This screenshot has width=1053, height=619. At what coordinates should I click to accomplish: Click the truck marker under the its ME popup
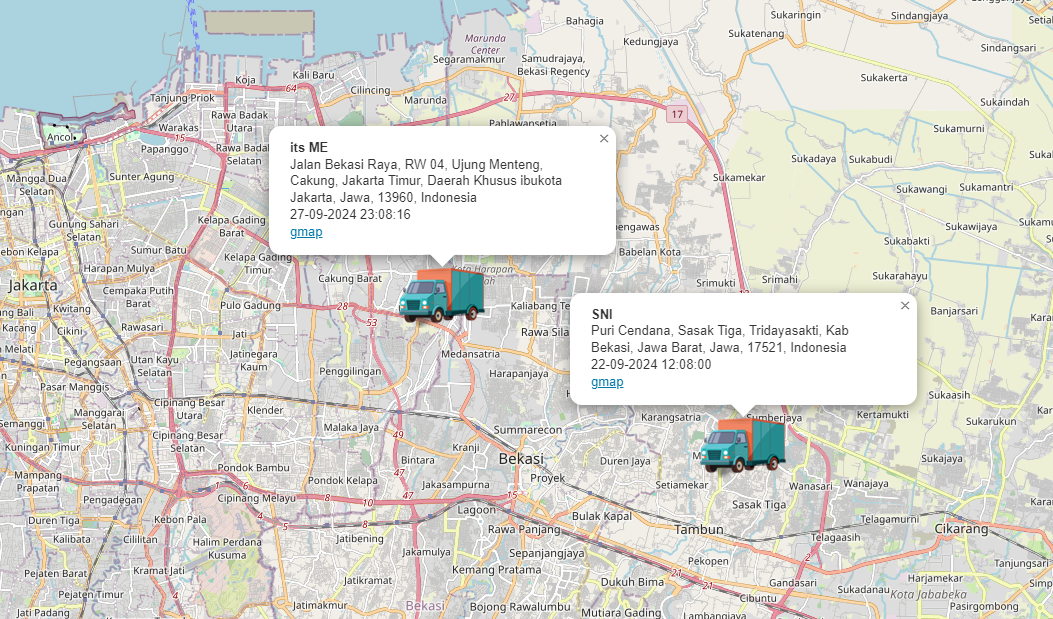440,295
